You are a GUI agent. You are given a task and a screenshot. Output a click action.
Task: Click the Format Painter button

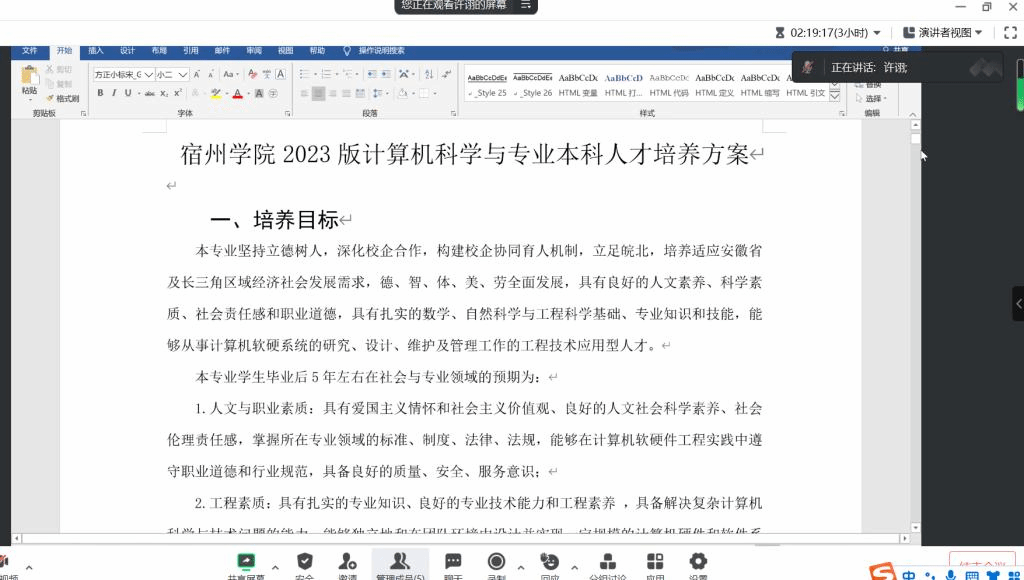tap(63, 98)
